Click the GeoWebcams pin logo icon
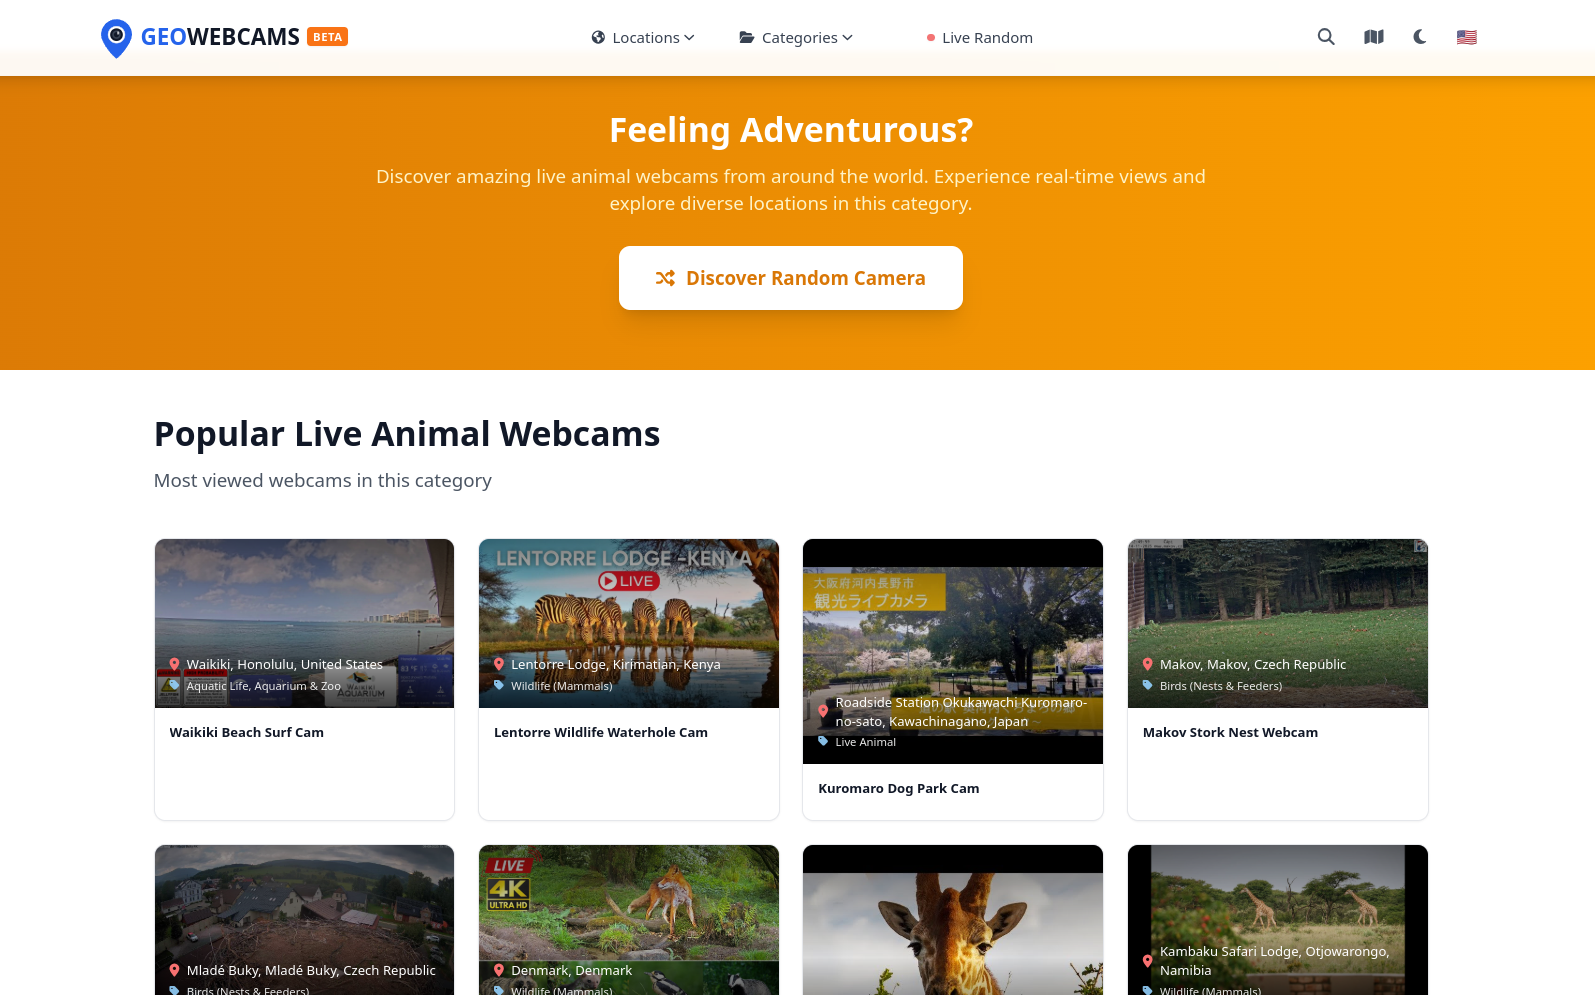Image resolution: width=1595 pixels, height=995 pixels. click(x=116, y=38)
